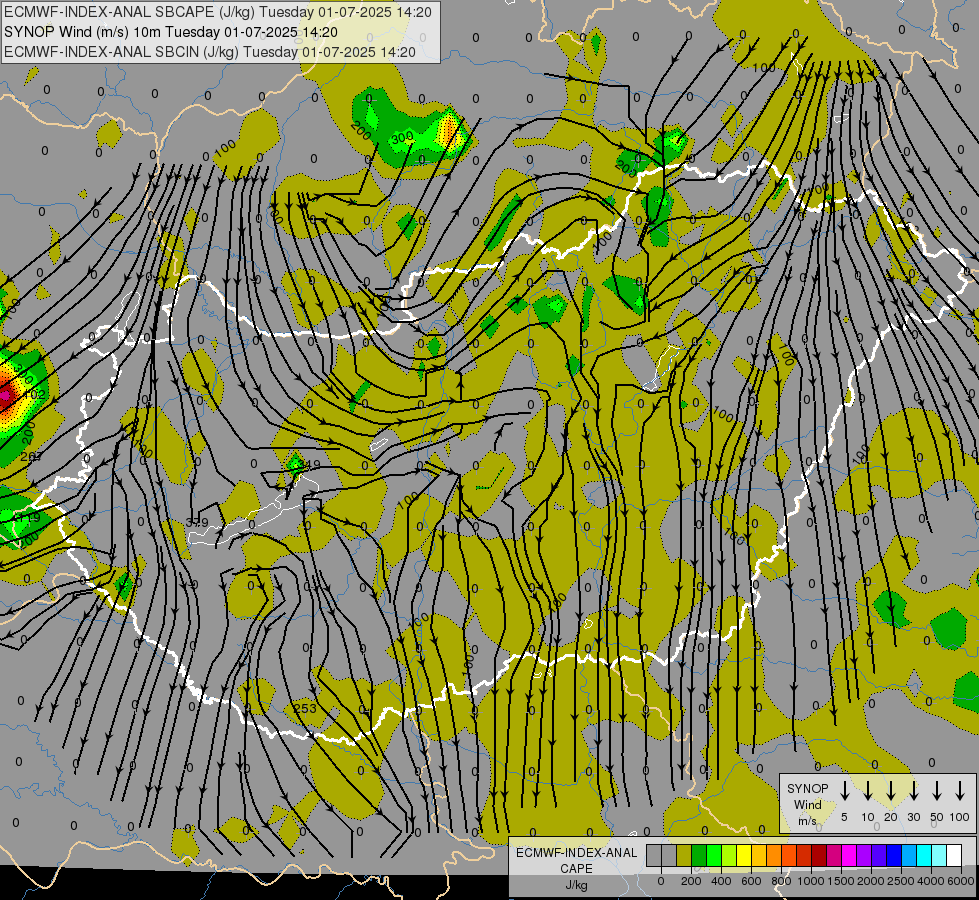Click the 50 speed label in wind legend
Viewport: 979px width, 900px height.
click(x=937, y=817)
